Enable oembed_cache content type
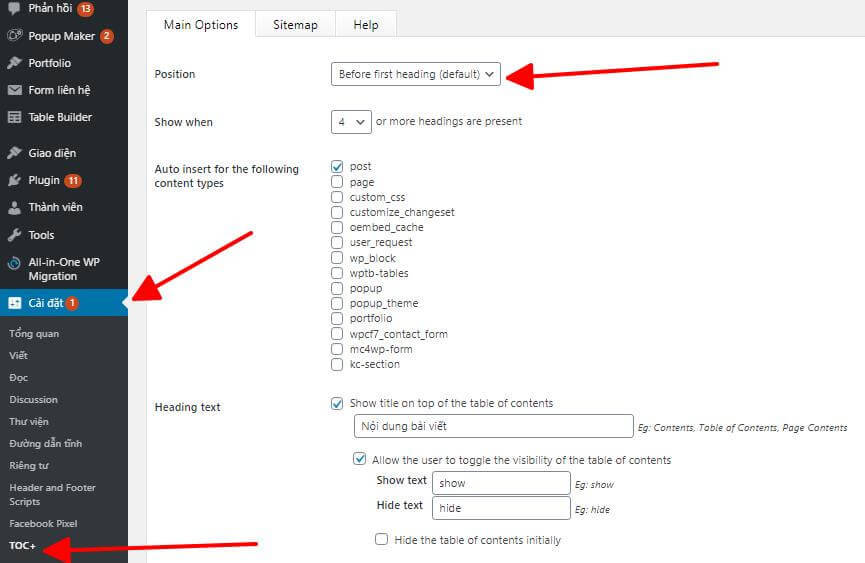 [x=337, y=227]
